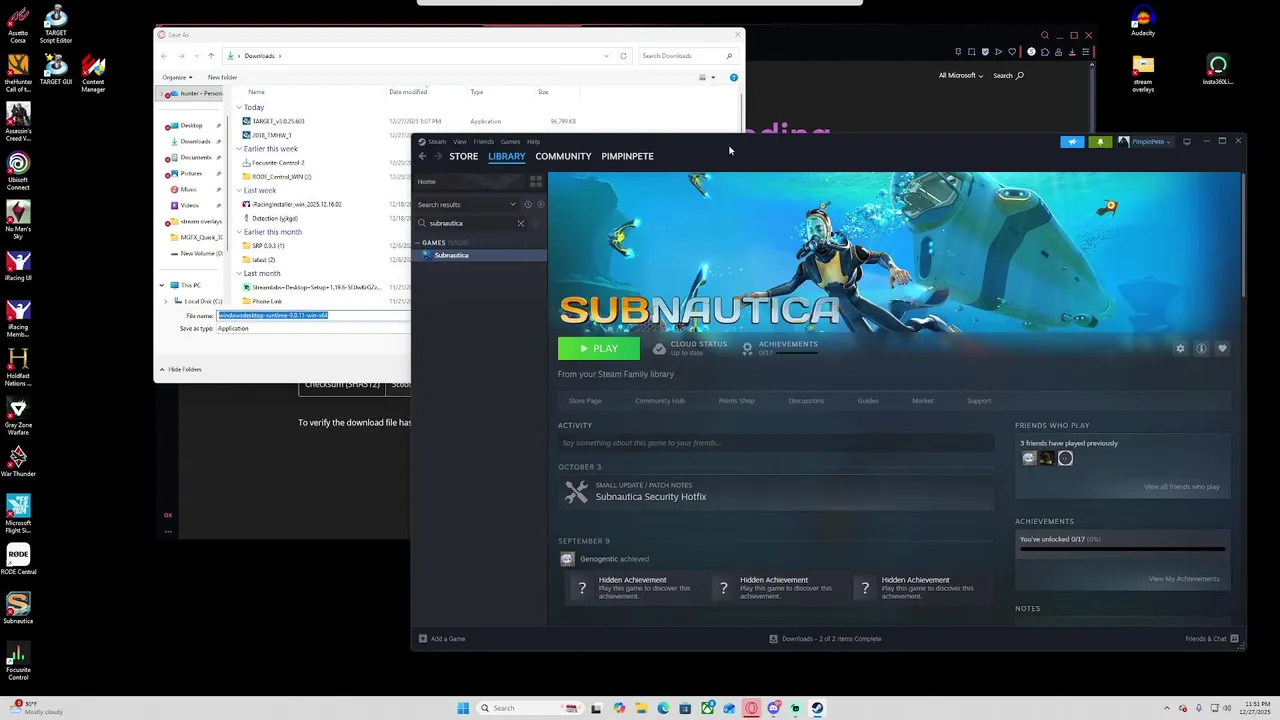Open the PIMPINPETE profile tab

[627, 156]
